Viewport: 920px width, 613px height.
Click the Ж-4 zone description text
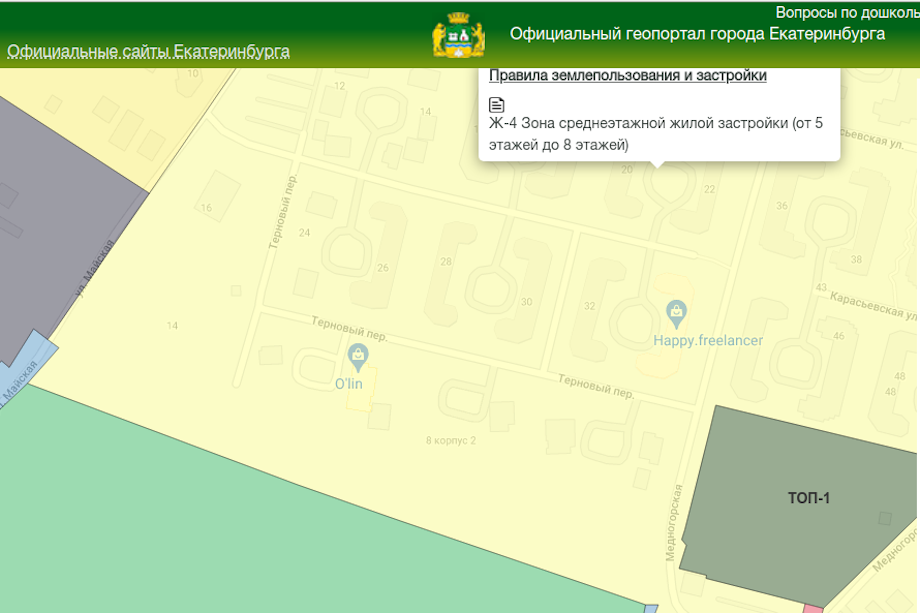[x=656, y=134]
